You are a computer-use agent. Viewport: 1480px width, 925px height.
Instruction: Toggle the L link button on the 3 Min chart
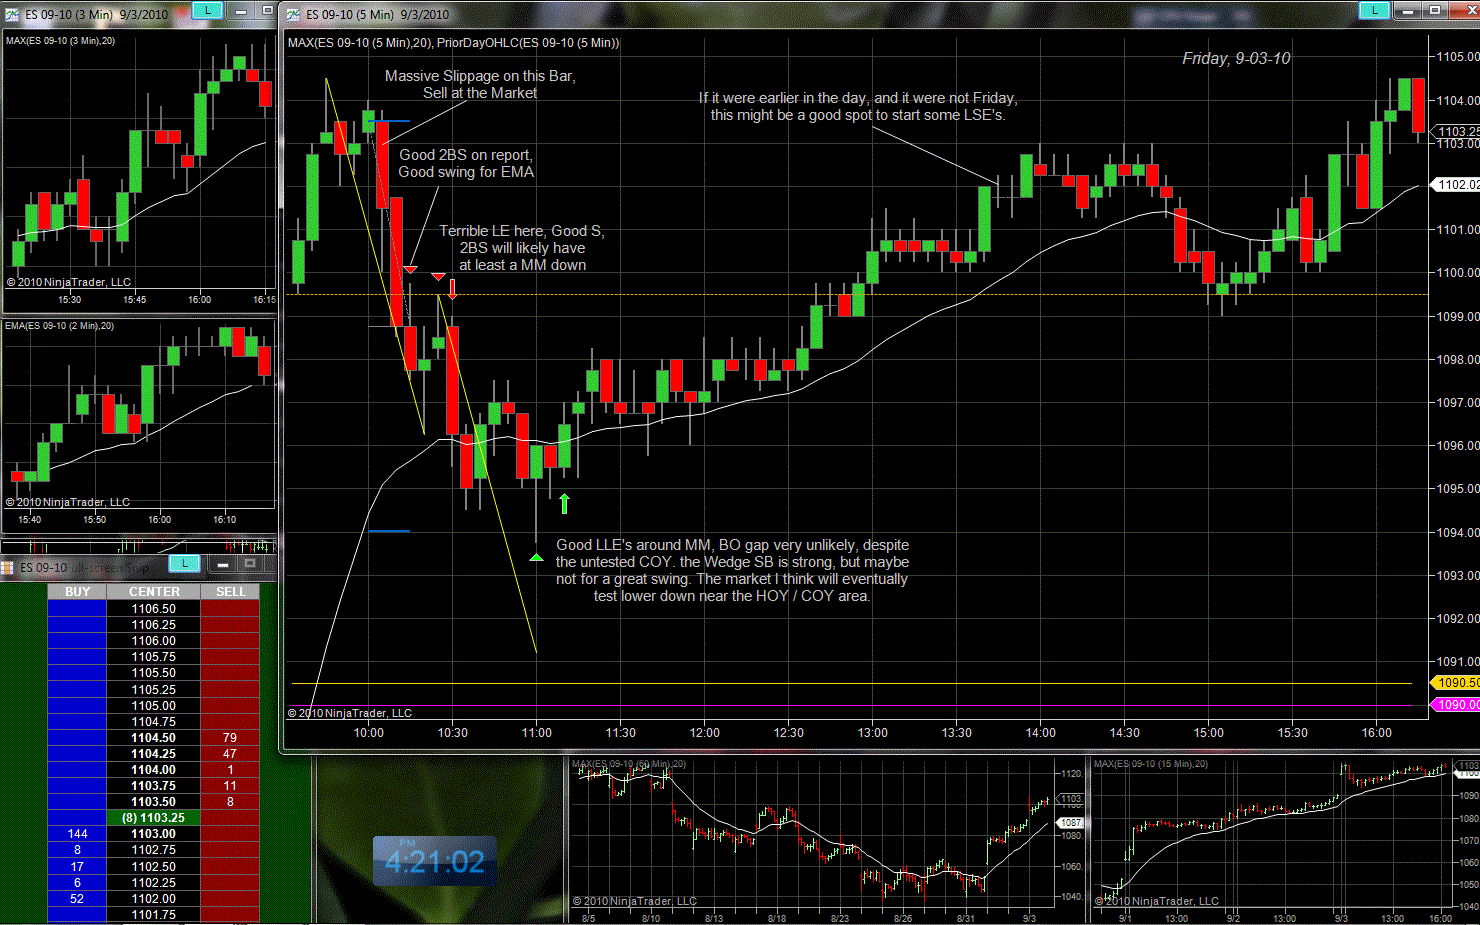click(207, 11)
